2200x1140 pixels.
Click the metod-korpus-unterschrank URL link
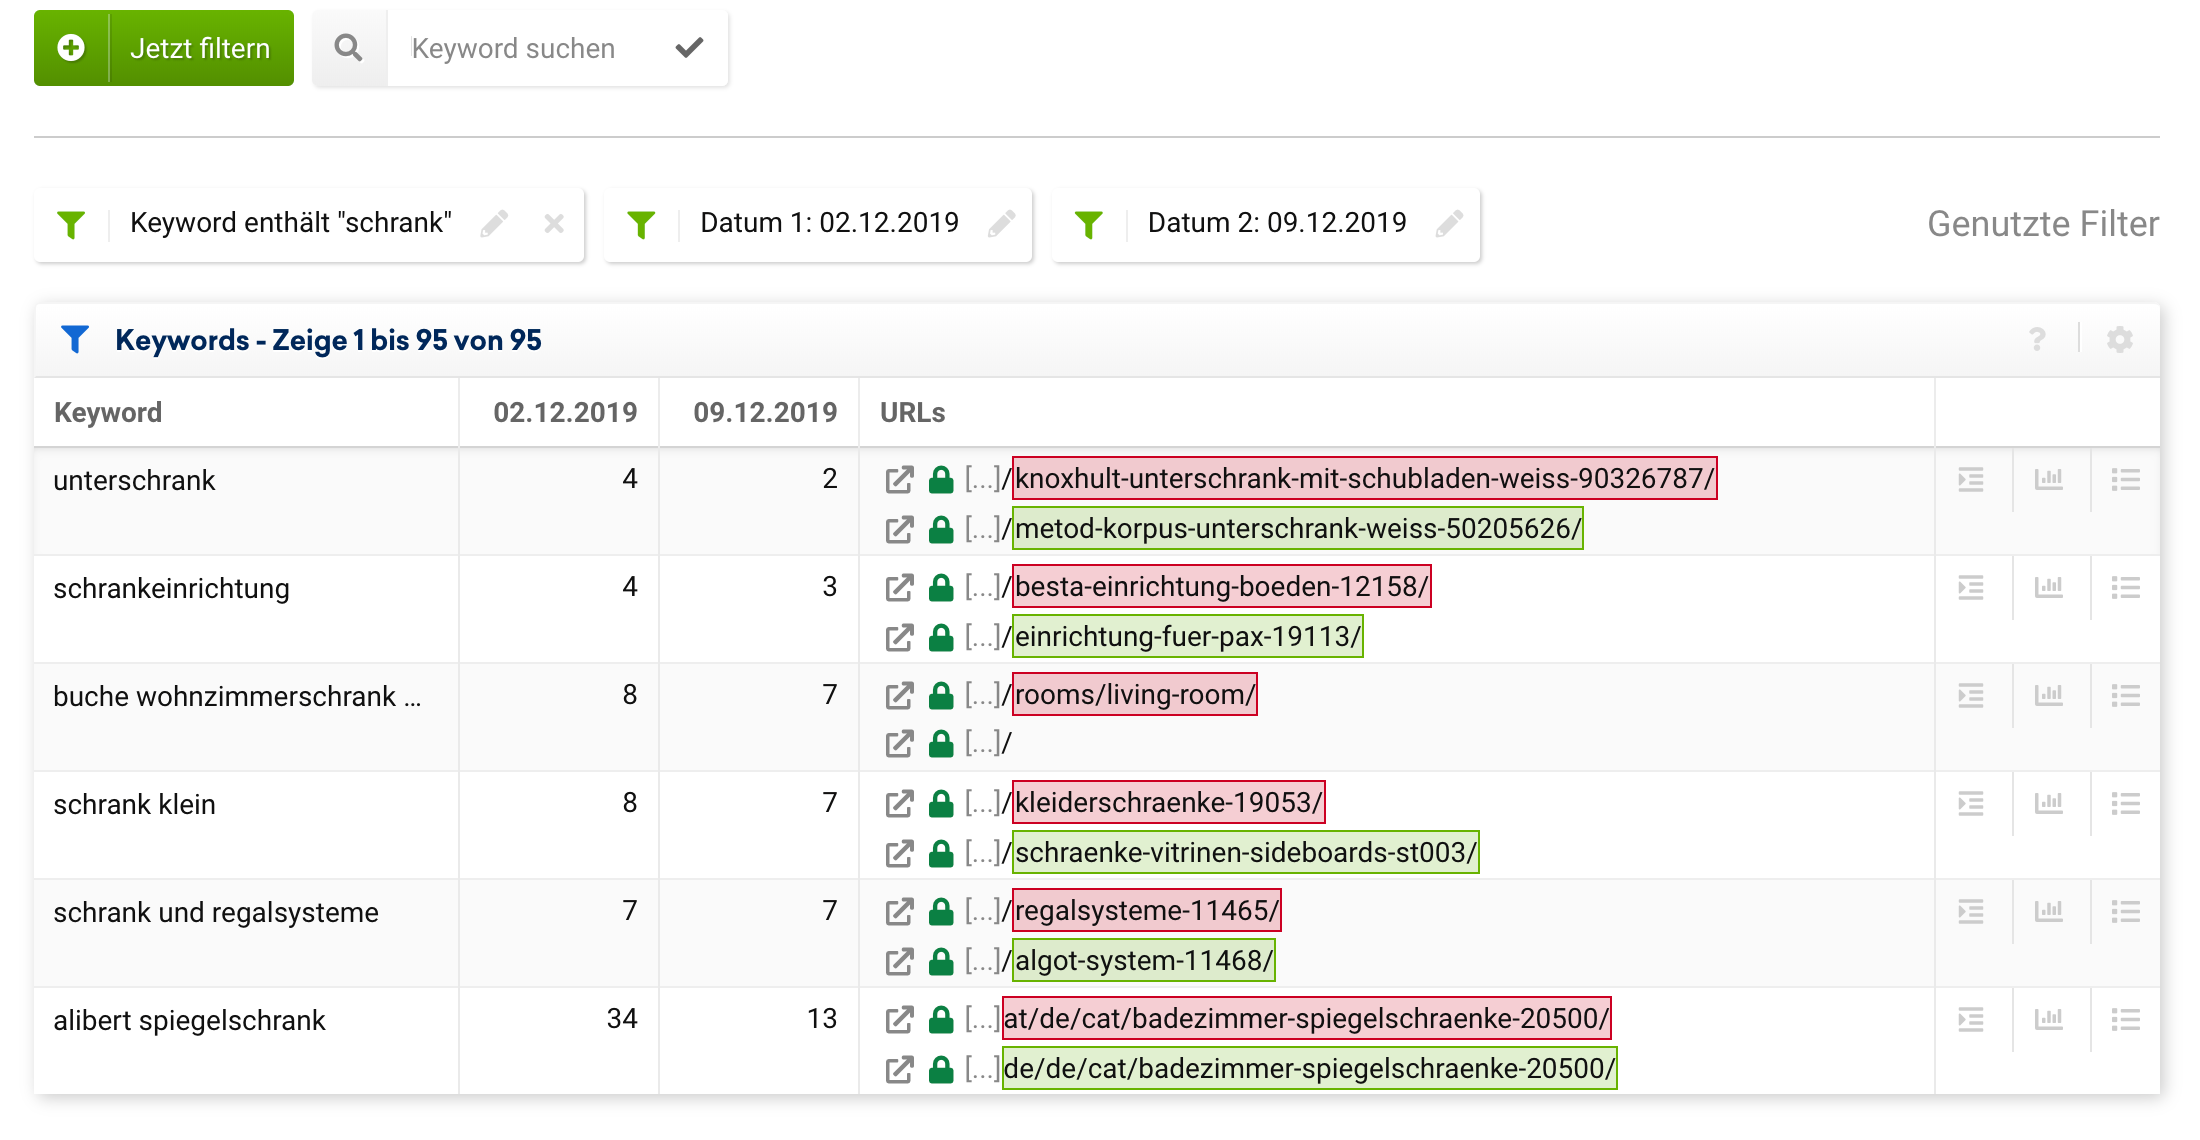(1297, 529)
